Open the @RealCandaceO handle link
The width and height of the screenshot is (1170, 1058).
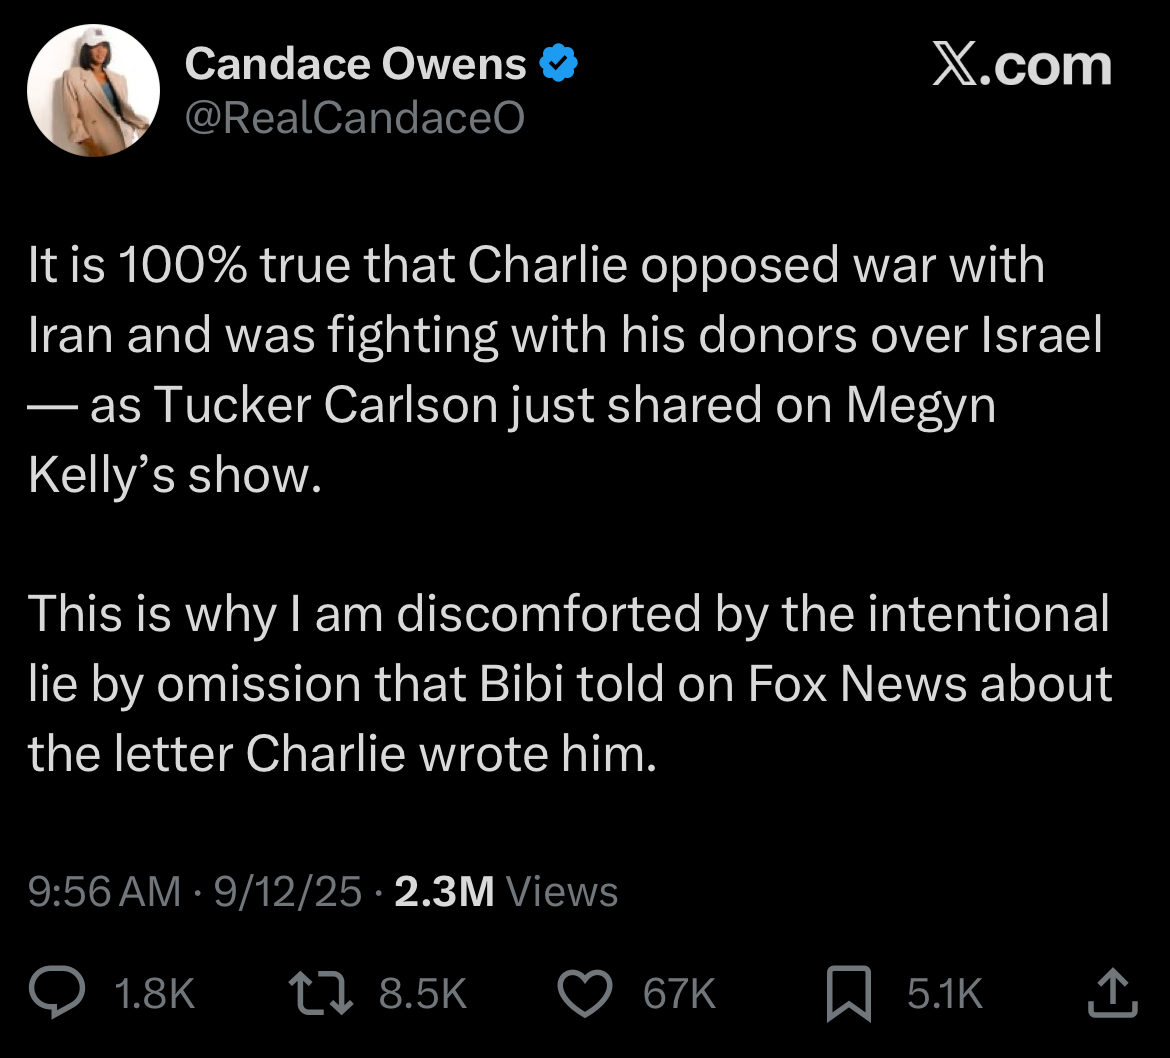pyautogui.click(x=354, y=118)
